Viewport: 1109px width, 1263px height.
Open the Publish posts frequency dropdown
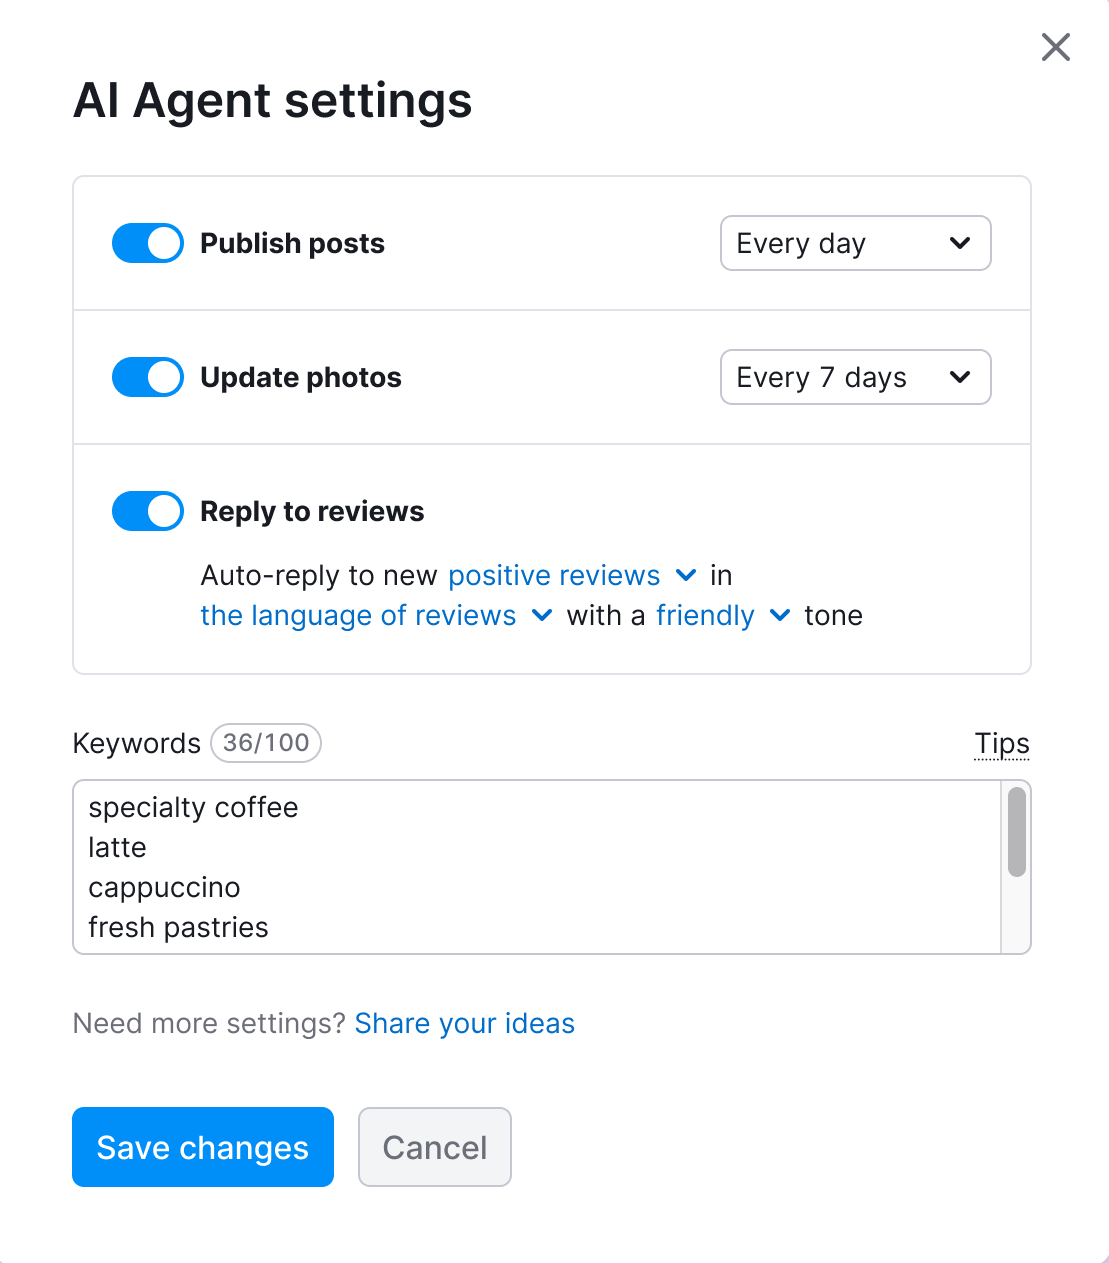point(855,243)
